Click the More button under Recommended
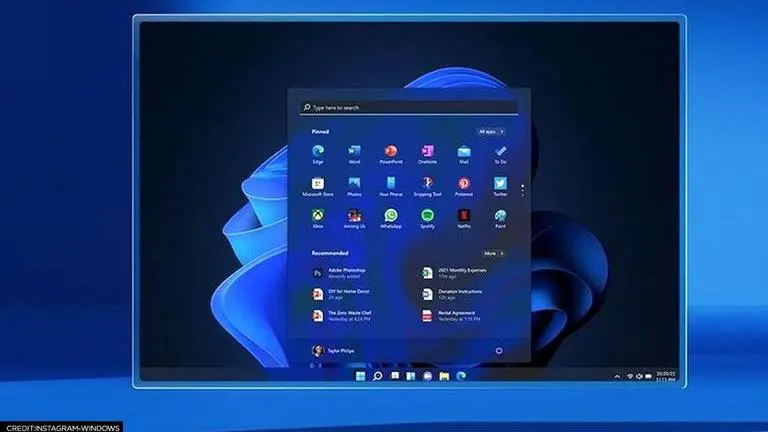The width and height of the screenshot is (768, 432). point(493,253)
